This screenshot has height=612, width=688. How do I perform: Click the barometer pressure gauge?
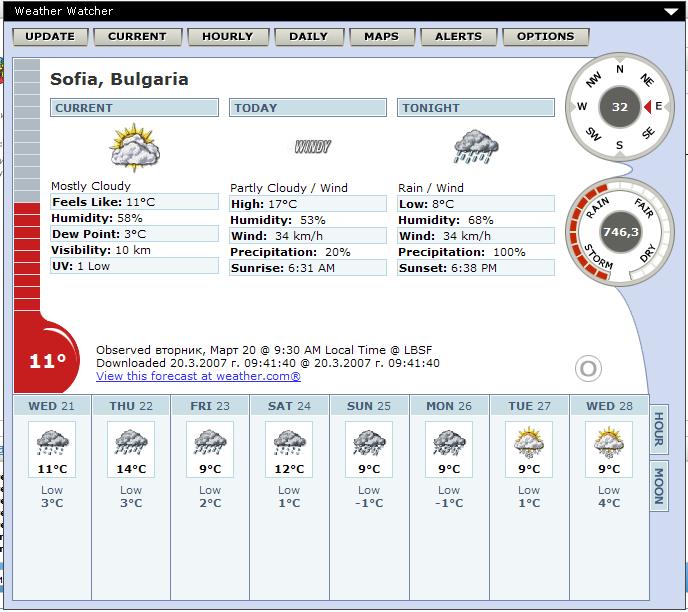click(x=620, y=231)
